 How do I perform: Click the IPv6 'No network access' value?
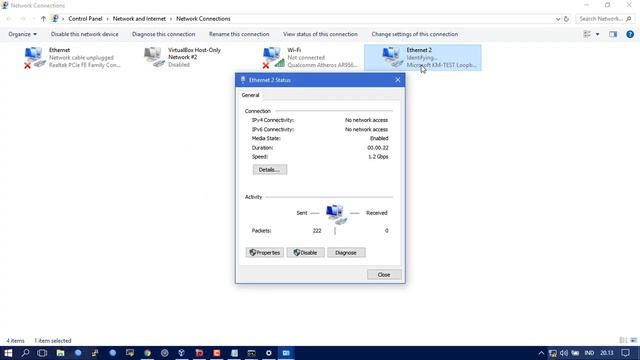coord(367,129)
